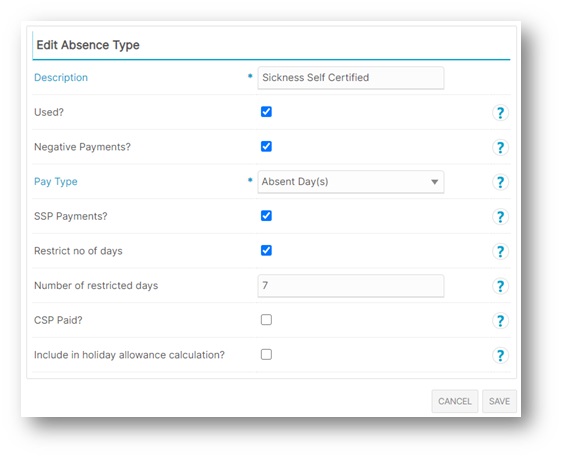Untick the Restrict no of days checkbox
This screenshot has height=459, width=563.
[x=266, y=250]
